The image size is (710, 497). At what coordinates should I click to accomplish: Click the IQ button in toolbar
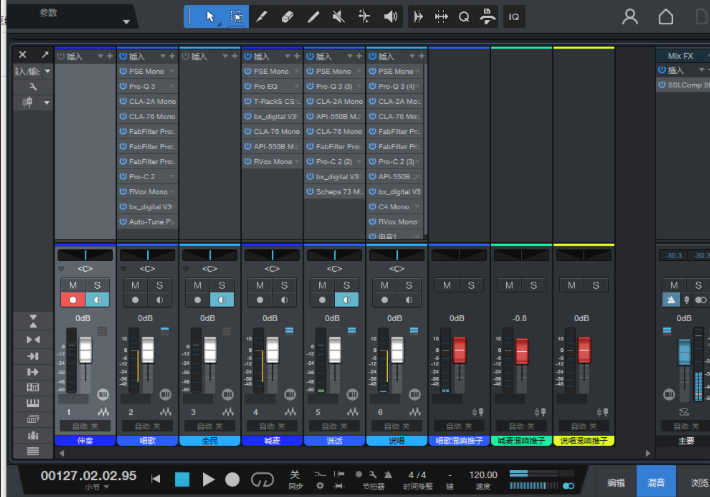(x=514, y=17)
